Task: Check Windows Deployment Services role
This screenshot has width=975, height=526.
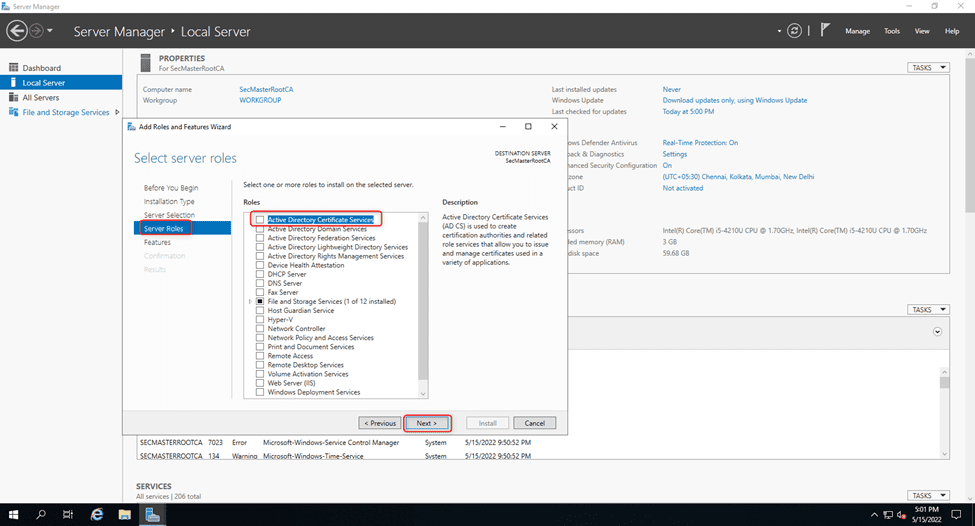Action: click(x=260, y=392)
